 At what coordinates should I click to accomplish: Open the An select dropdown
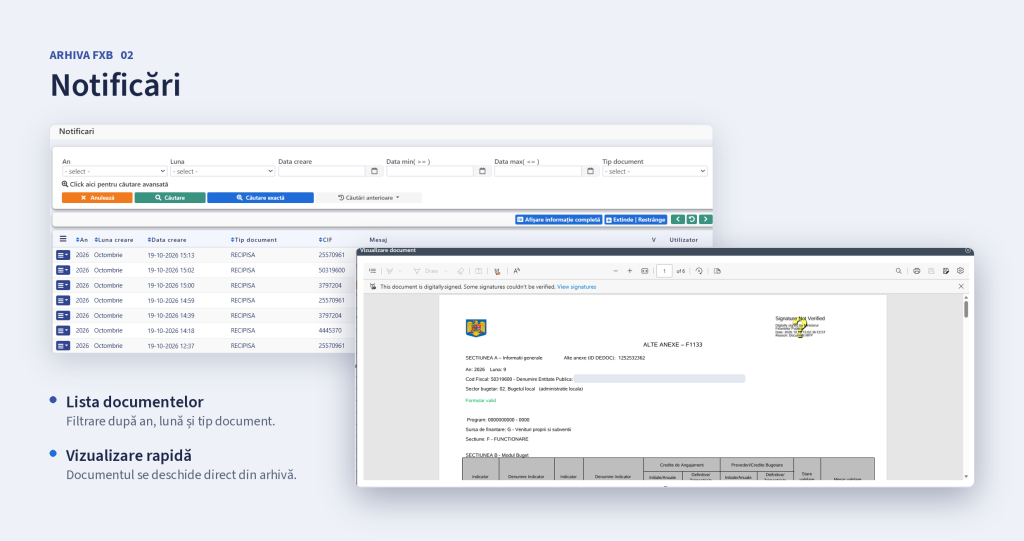(x=114, y=171)
